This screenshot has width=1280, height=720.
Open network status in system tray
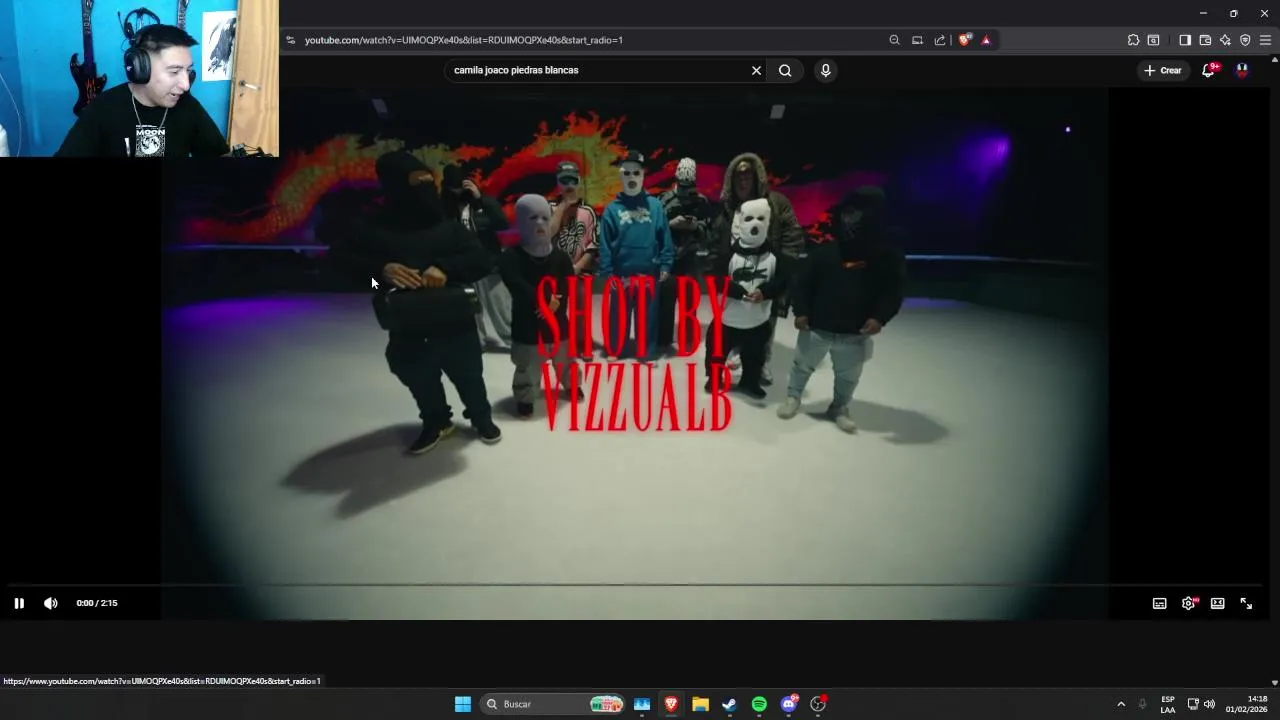(1193, 704)
